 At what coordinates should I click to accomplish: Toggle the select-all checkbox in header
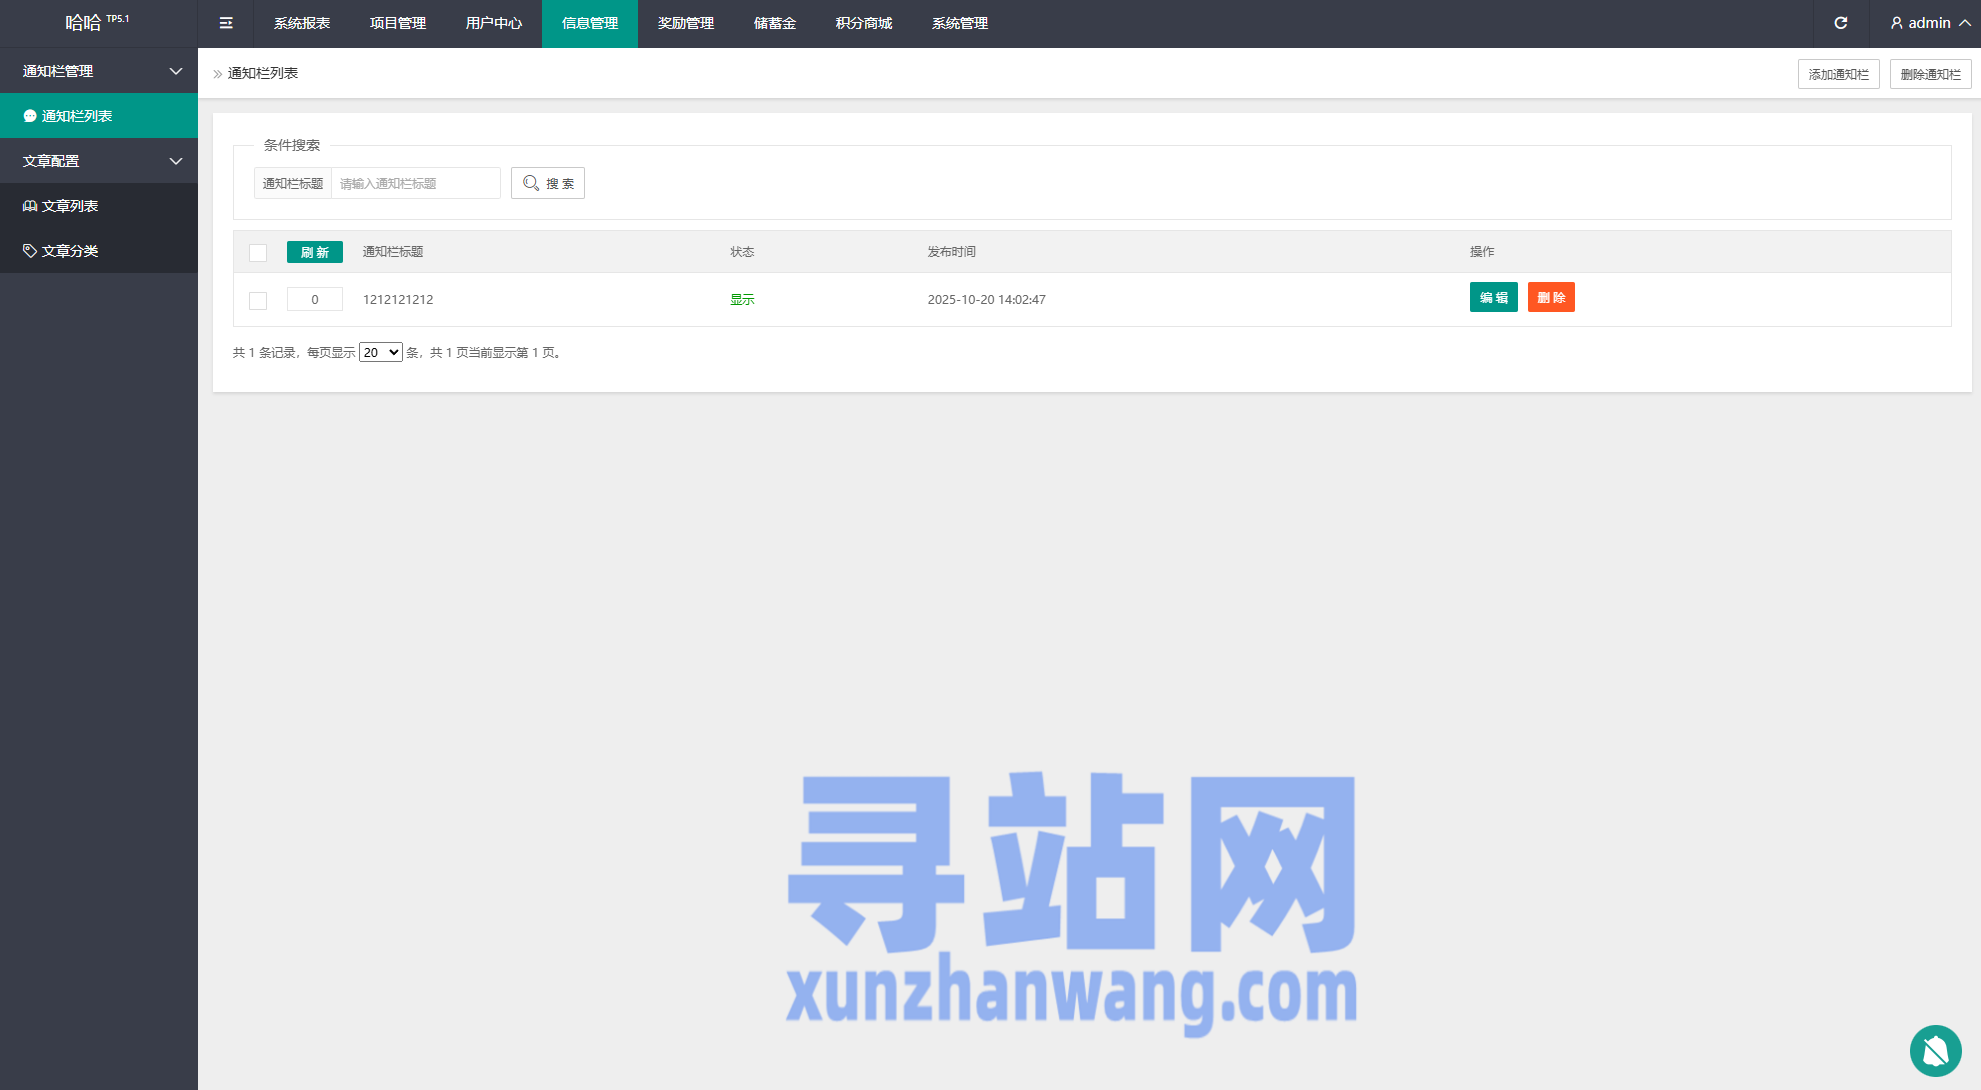[x=258, y=253]
